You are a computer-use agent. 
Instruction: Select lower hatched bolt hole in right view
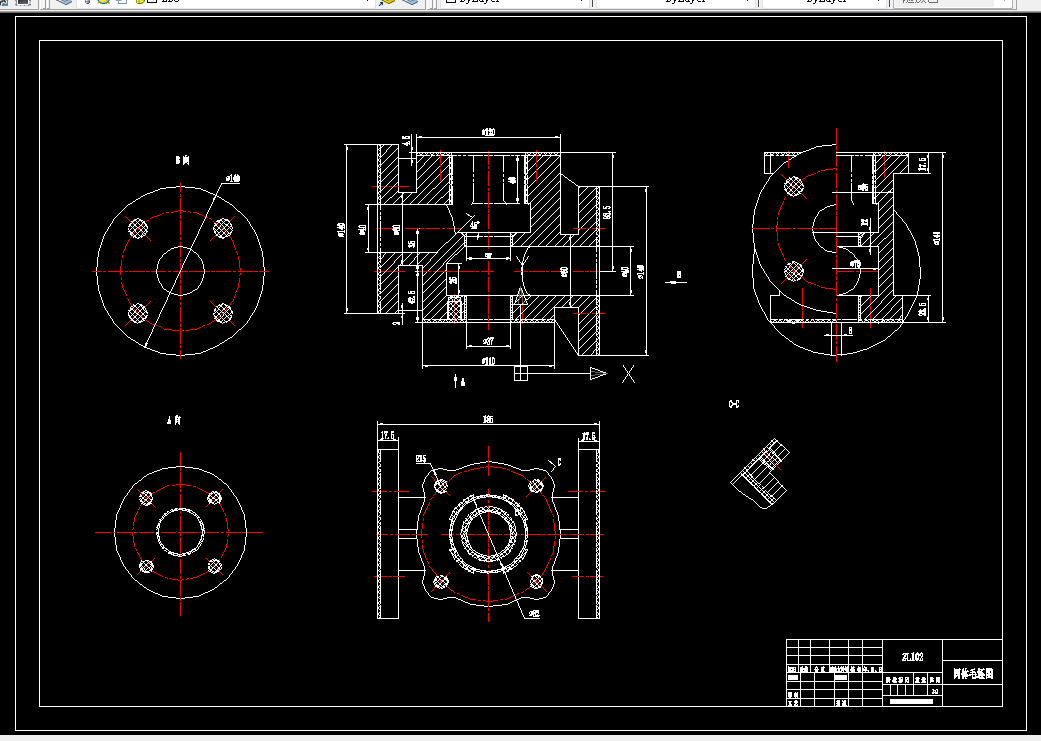pos(793,271)
